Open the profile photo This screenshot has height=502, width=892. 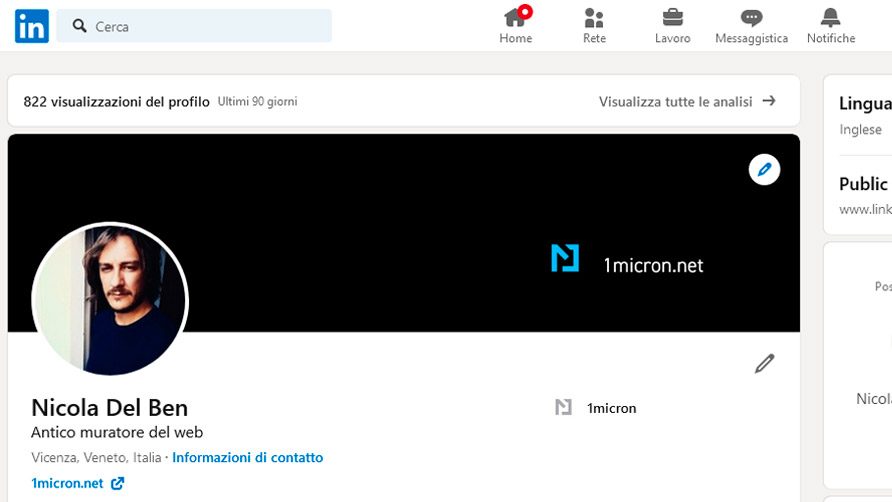(110, 300)
